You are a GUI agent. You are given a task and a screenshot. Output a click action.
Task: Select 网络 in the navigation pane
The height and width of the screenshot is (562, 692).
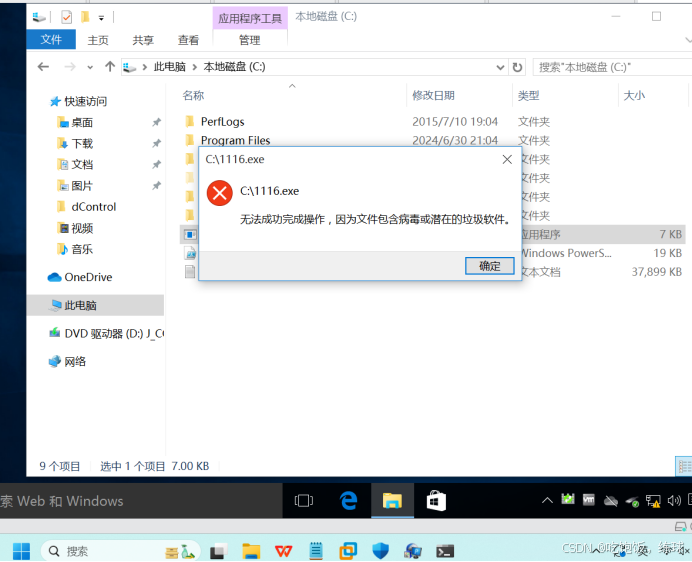click(x=75, y=362)
